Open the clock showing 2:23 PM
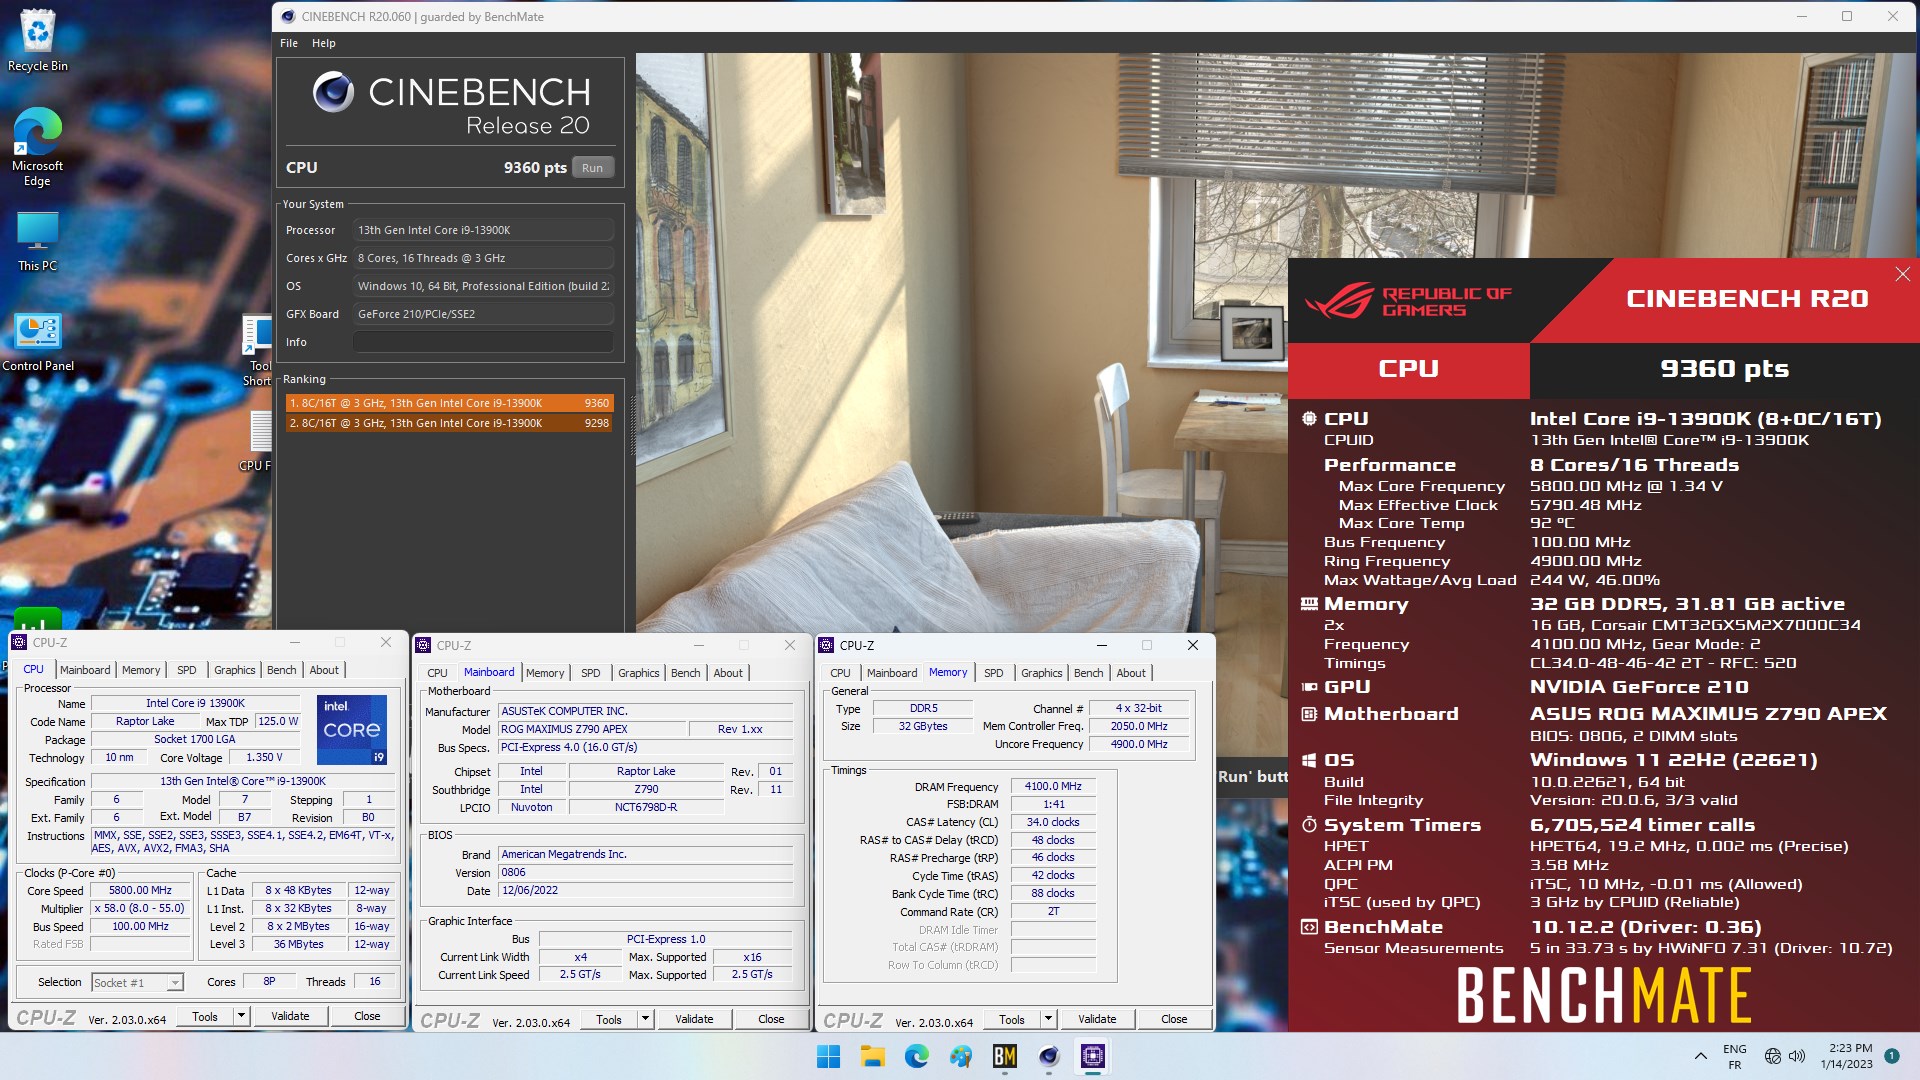The width and height of the screenshot is (1920, 1080). pos(1847,1056)
